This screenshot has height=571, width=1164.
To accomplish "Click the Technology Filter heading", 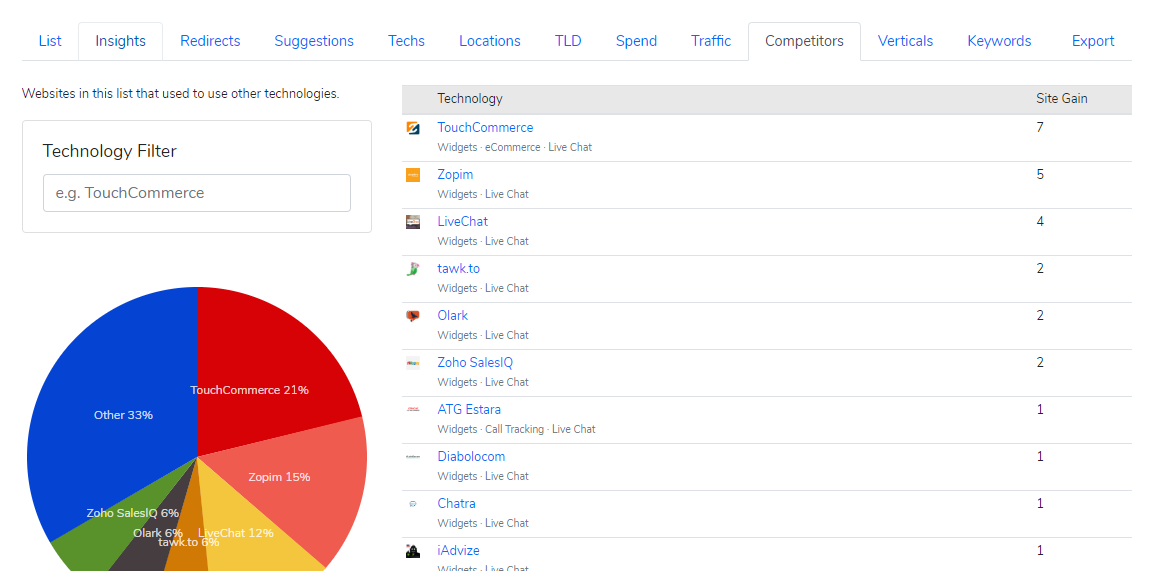I will pyautogui.click(x=110, y=151).
